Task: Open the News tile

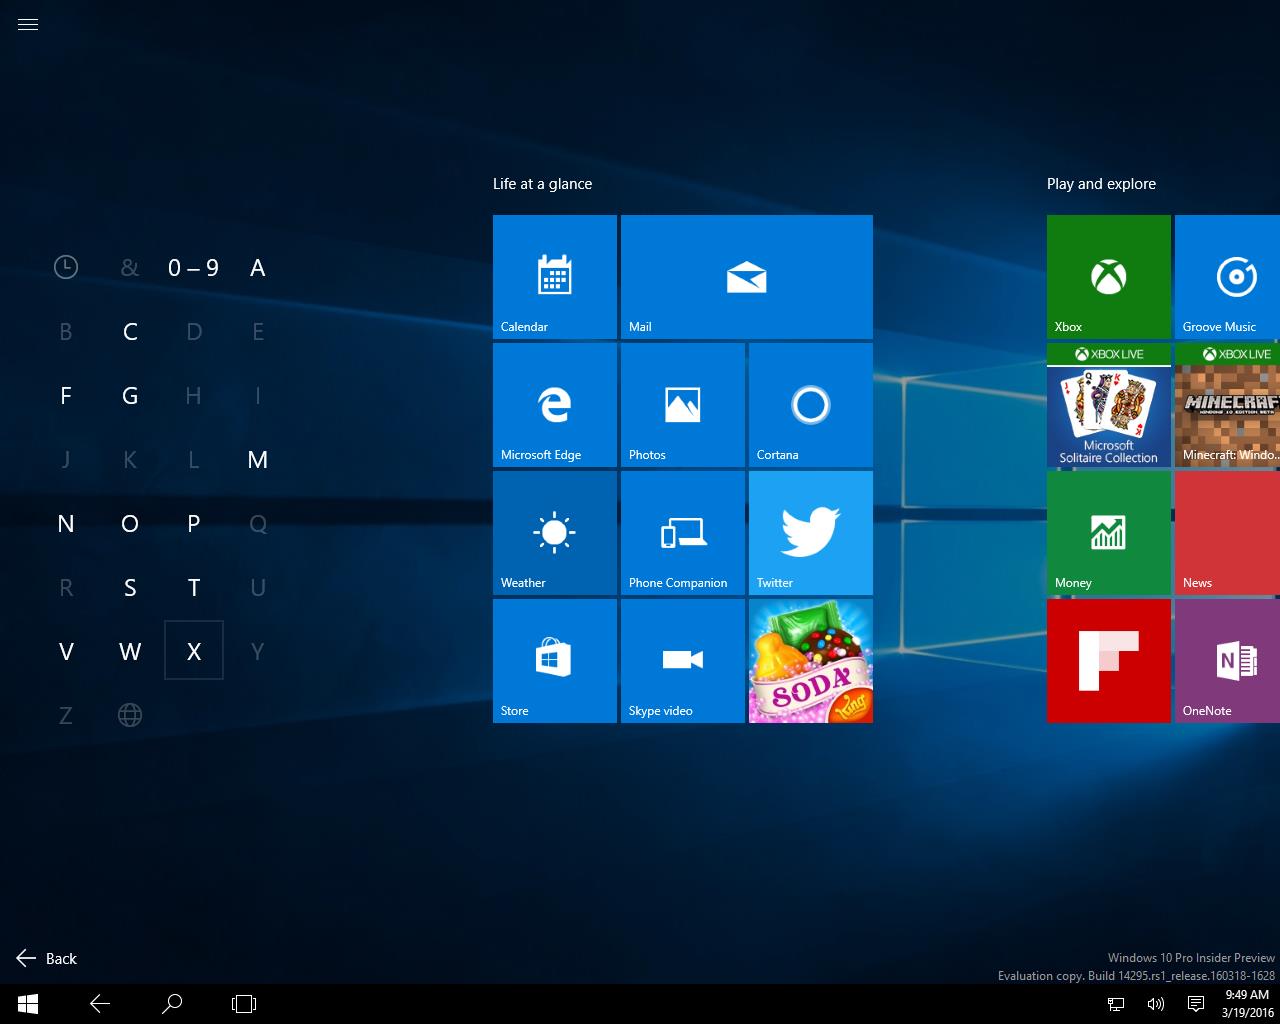Action: click(1228, 533)
